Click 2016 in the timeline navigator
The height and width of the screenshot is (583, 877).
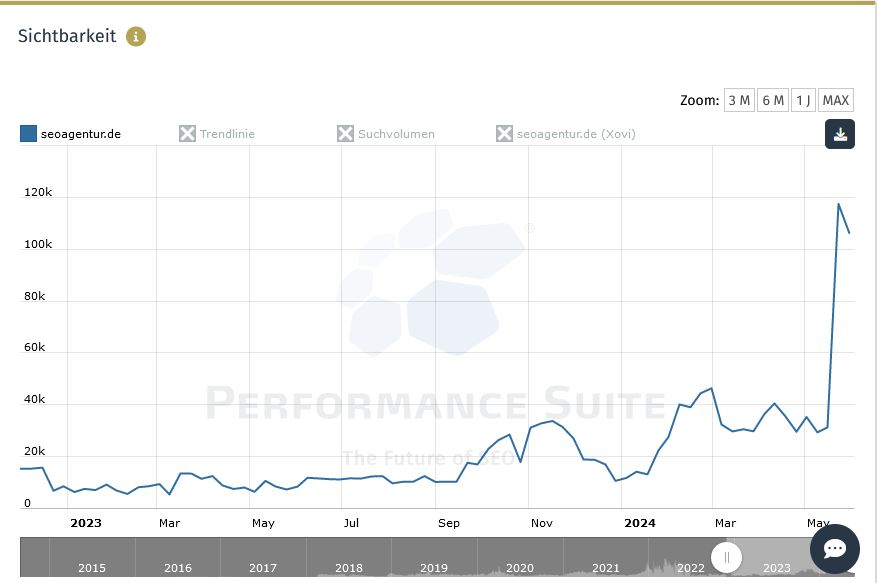178,568
